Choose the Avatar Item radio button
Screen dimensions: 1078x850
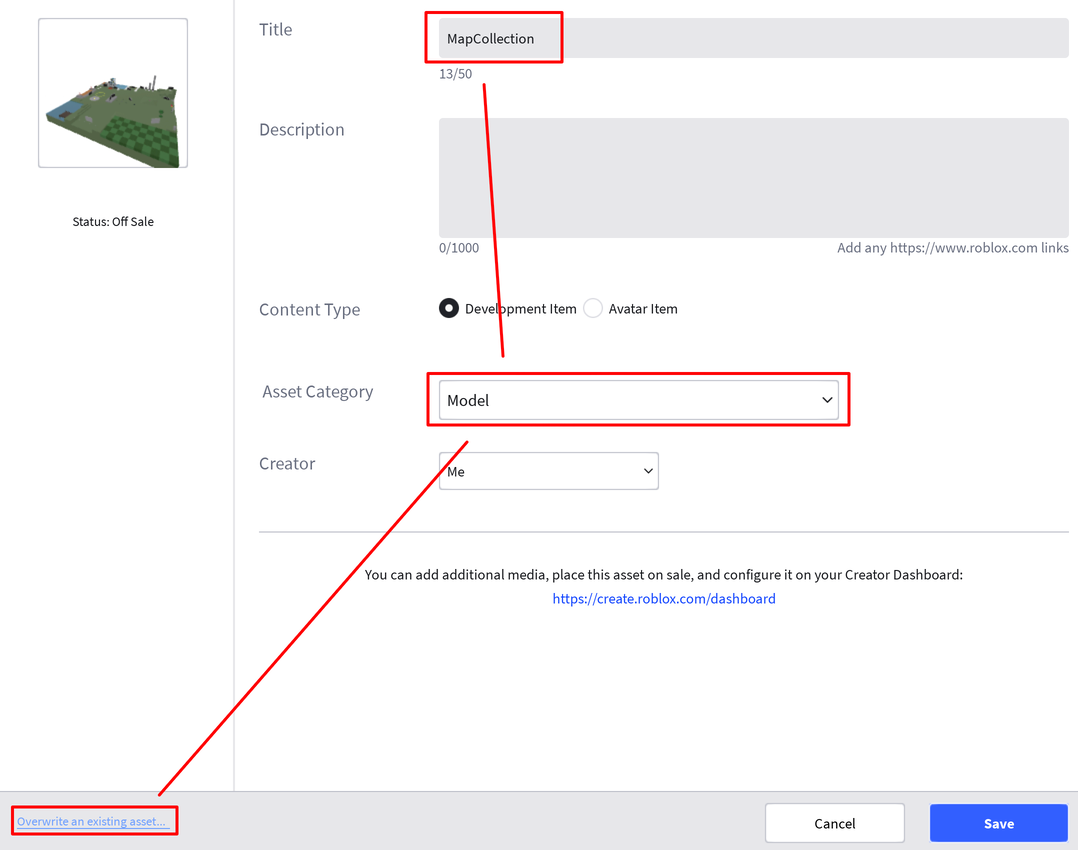click(593, 309)
